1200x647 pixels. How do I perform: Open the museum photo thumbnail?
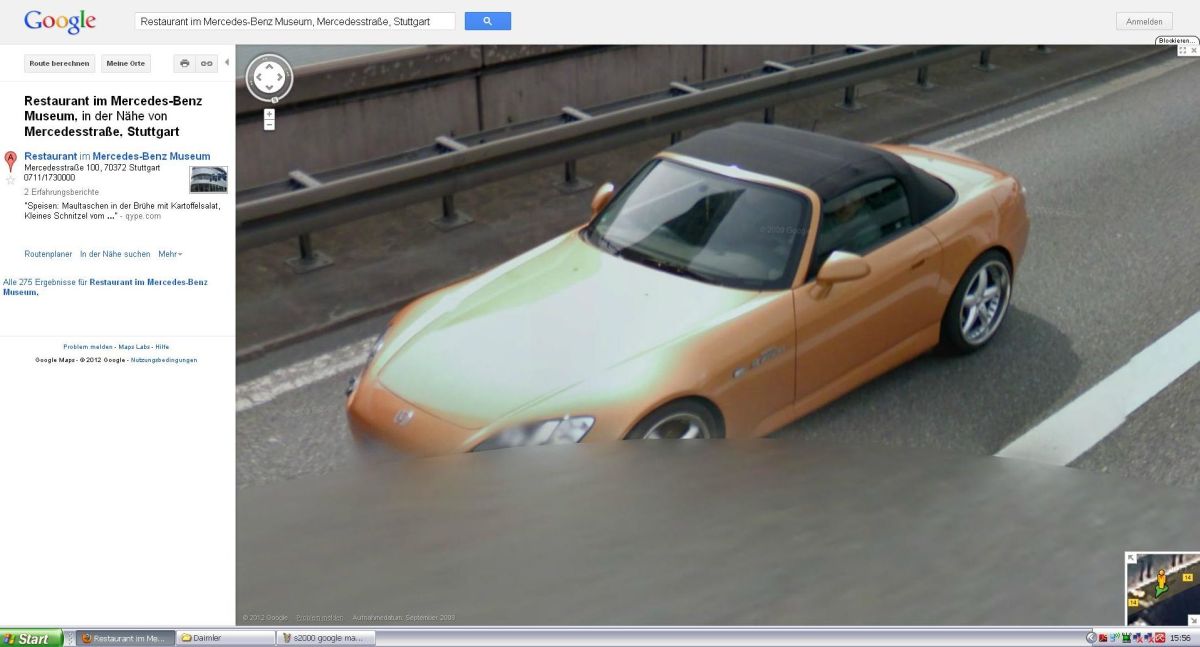click(208, 180)
